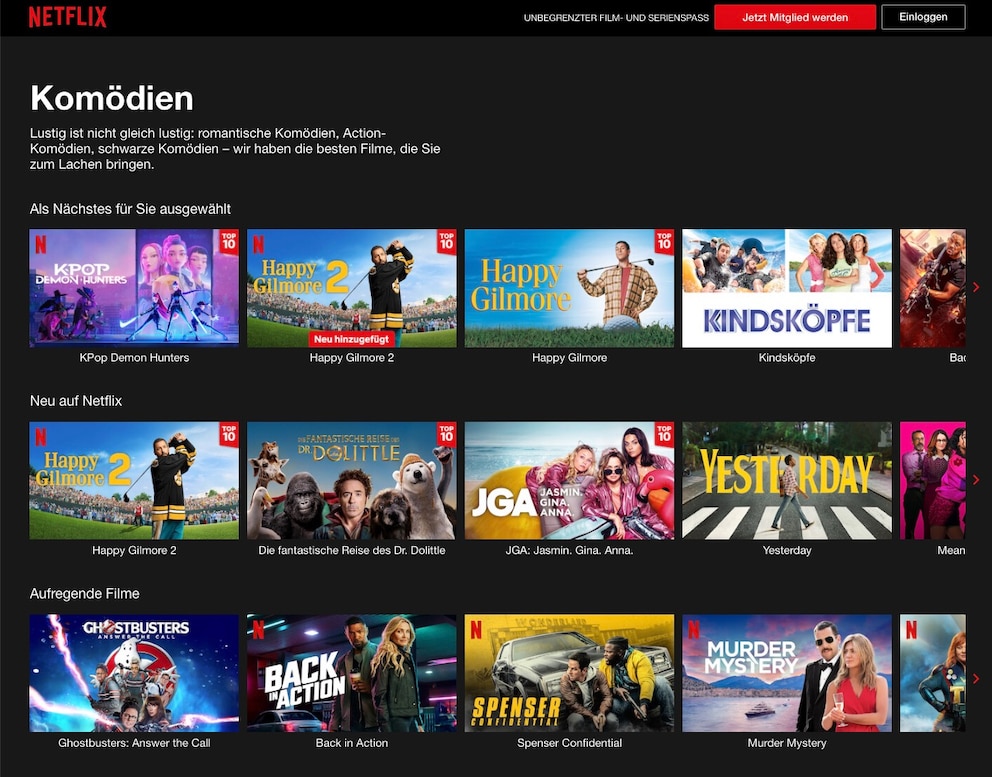The width and height of the screenshot is (992, 777).
Task: Click 'Ghostbusters: Answer the Call' title text
Action: (134, 743)
